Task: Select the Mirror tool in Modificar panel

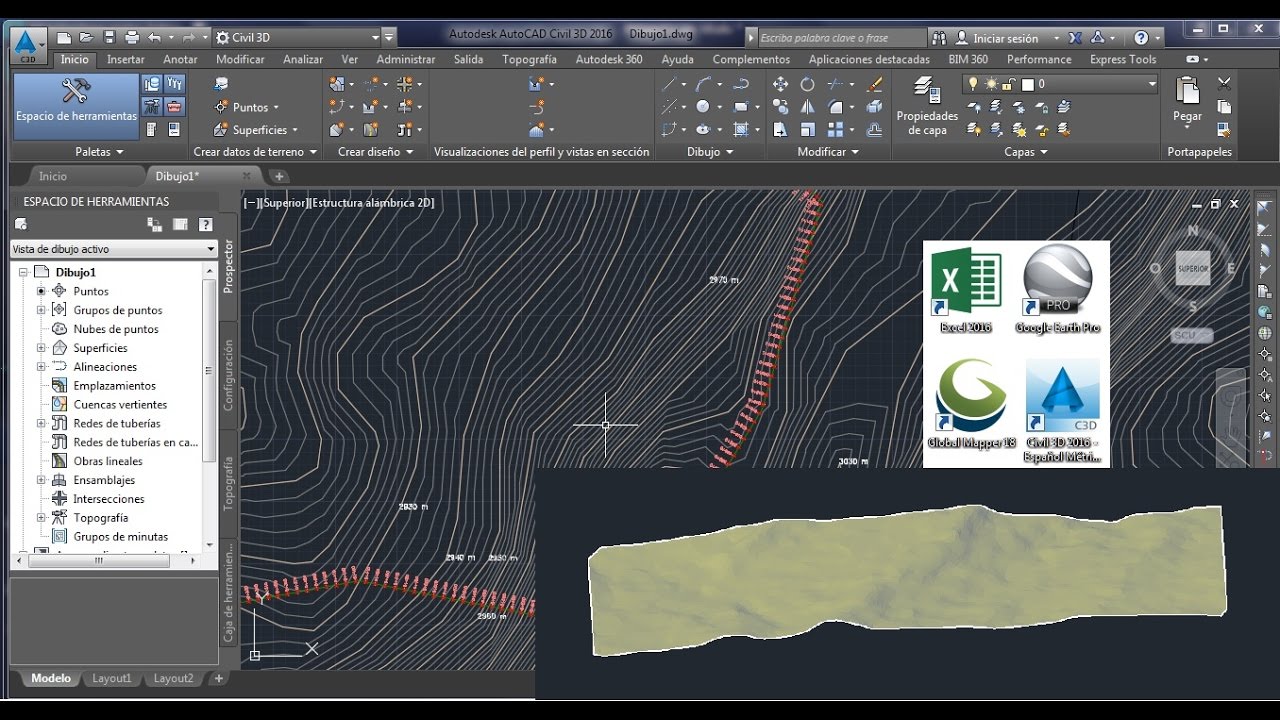Action: click(x=807, y=107)
